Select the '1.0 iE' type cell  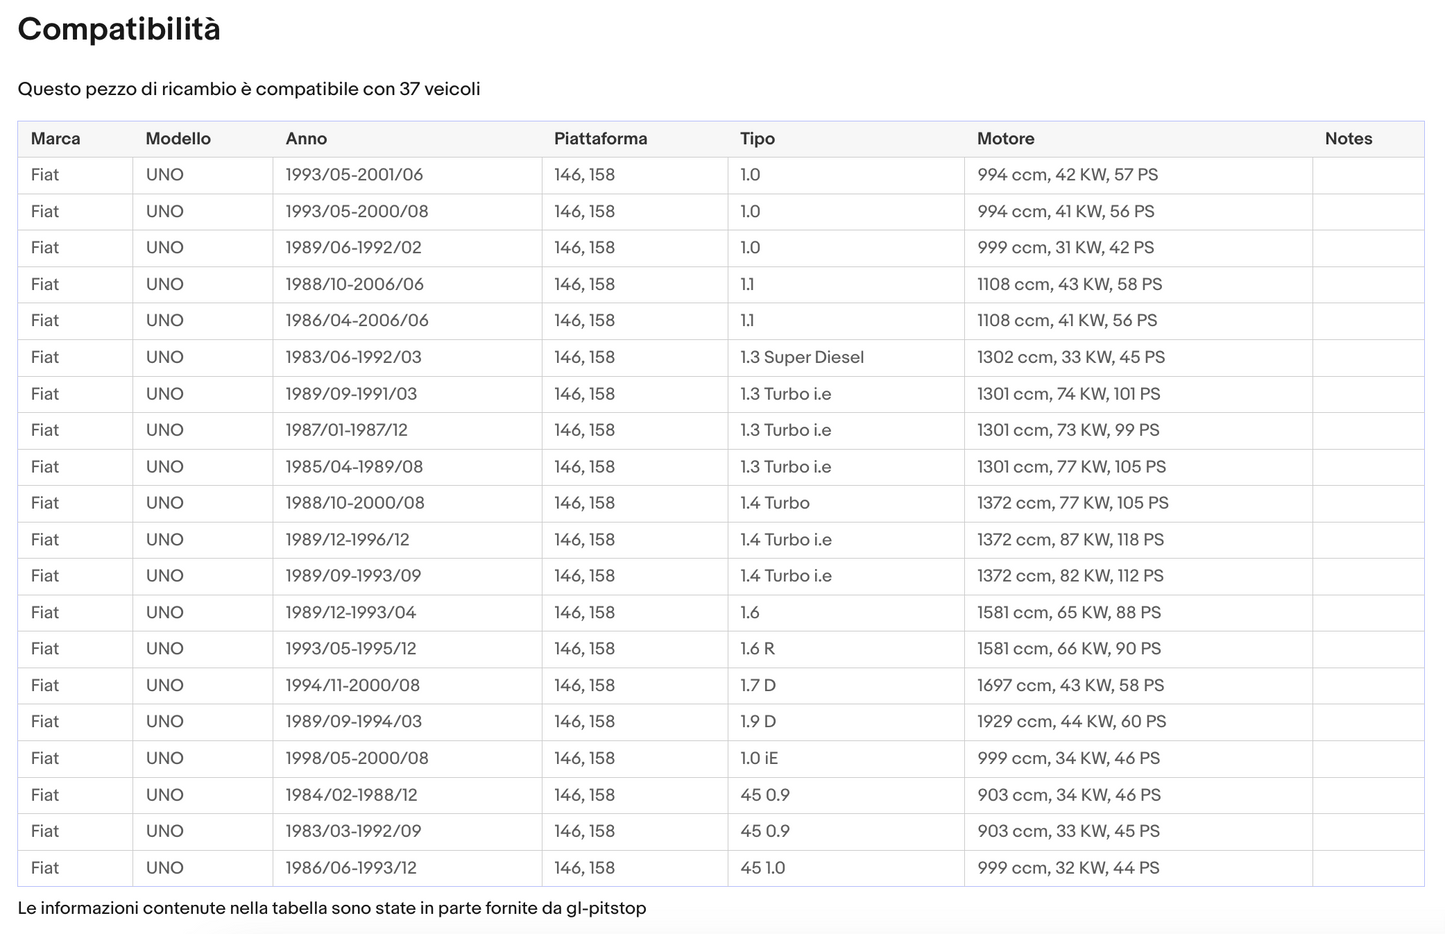tap(758, 758)
